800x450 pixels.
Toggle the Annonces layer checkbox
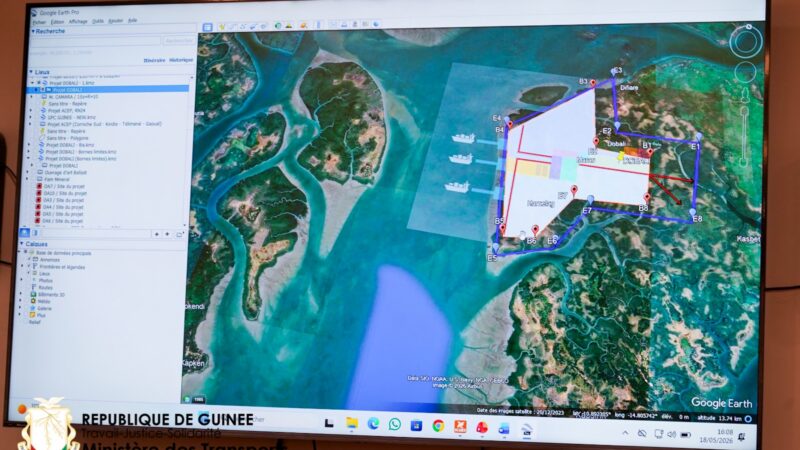(29, 259)
